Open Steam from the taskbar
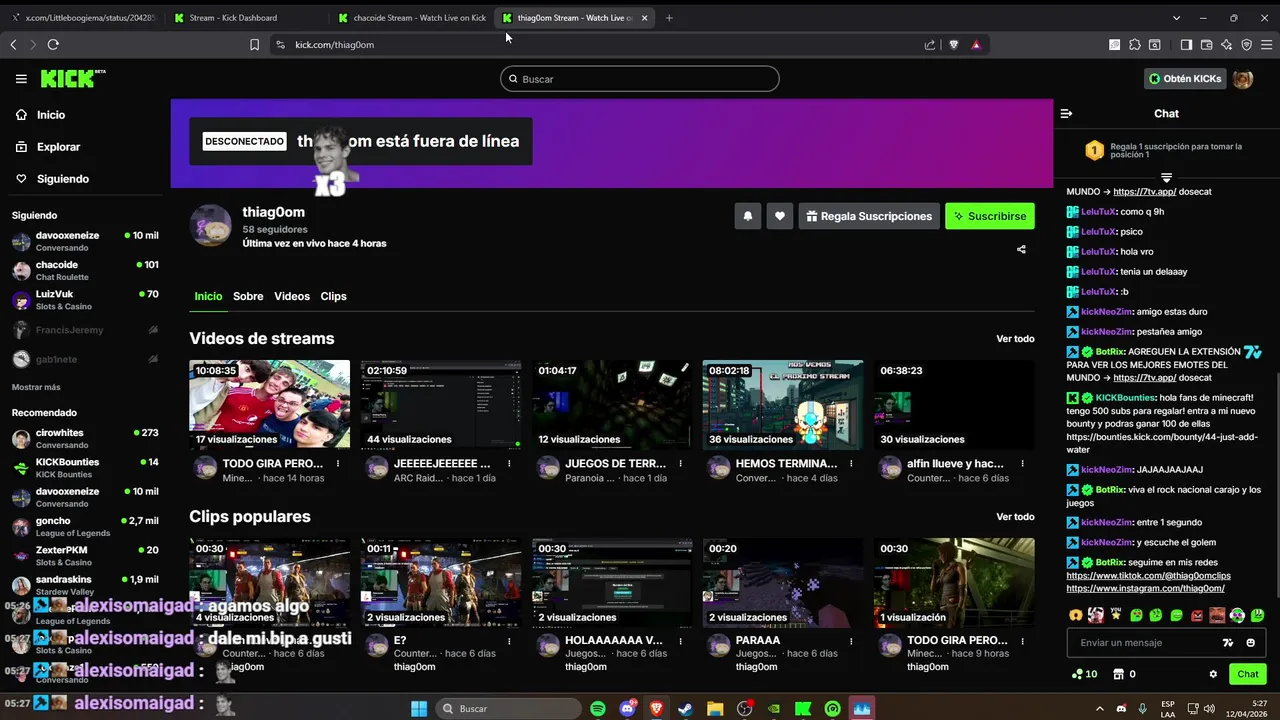 tap(685, 708)
